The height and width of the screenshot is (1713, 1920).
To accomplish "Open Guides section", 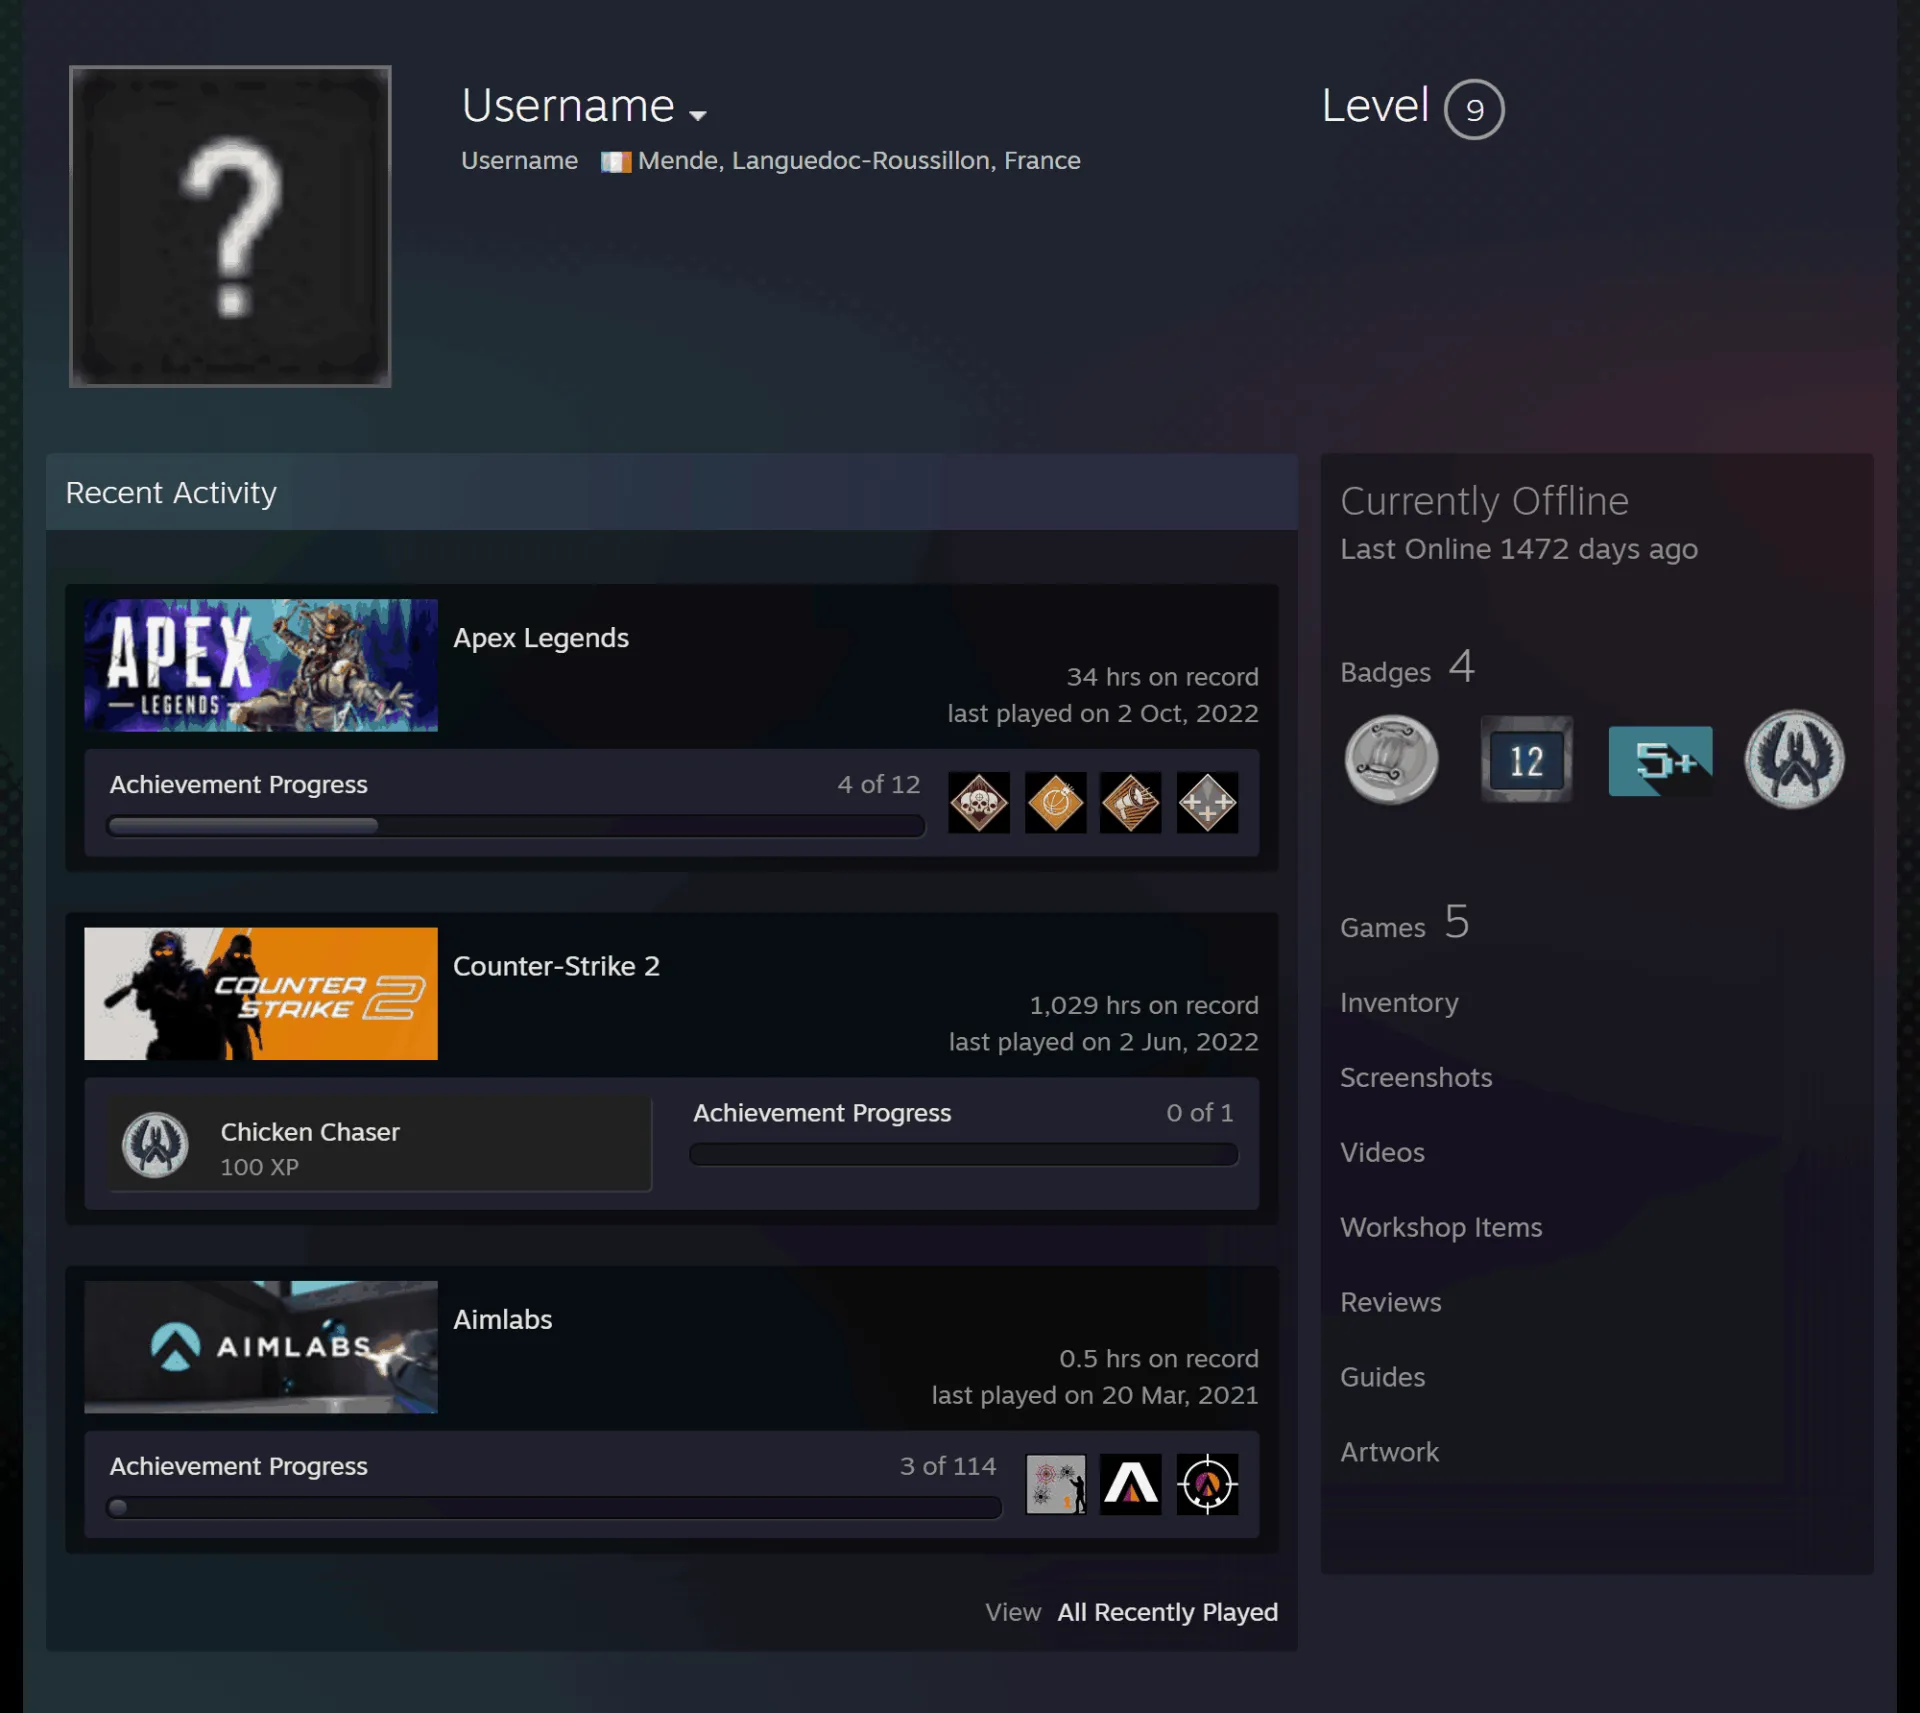I will coord(1382,1377).
